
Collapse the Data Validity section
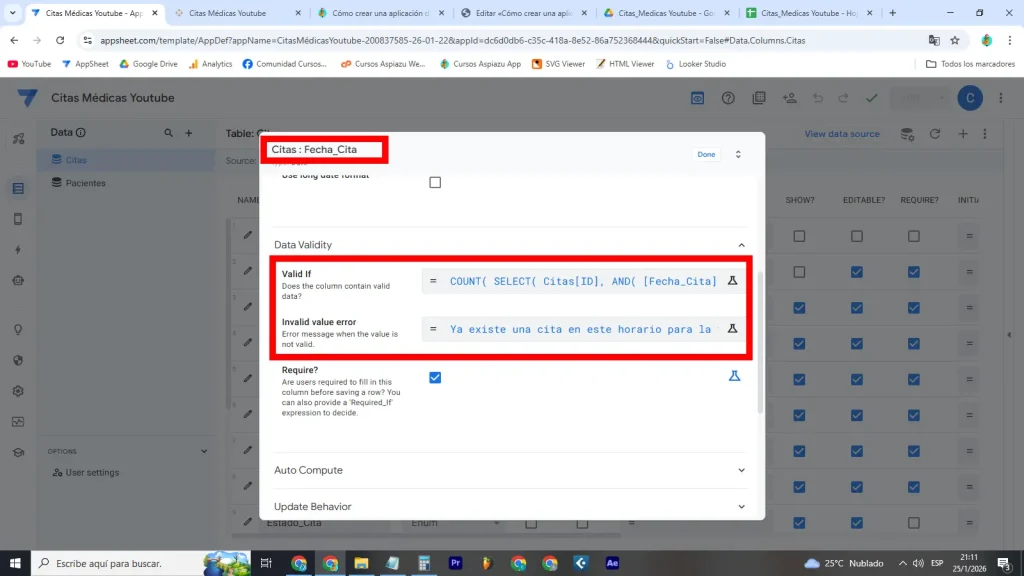(x=741, y=244)
